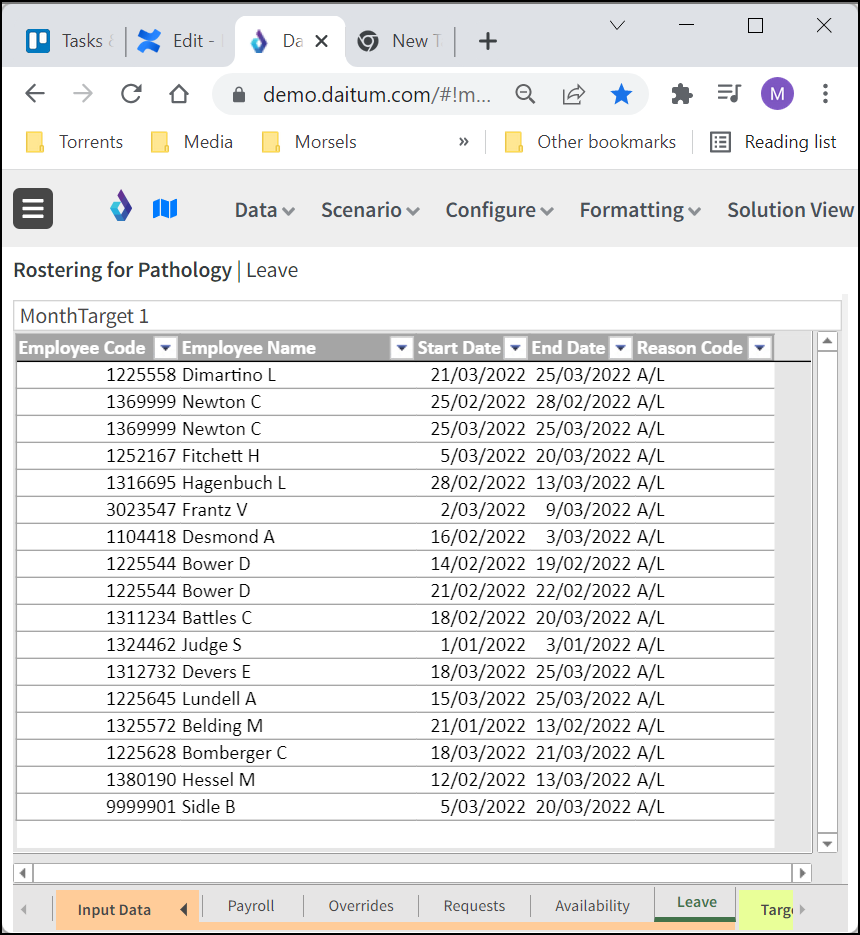Viewport: 860px width, 935px height.
Task: Expand the Employee Code column filter
Action: tap(166, 348)
